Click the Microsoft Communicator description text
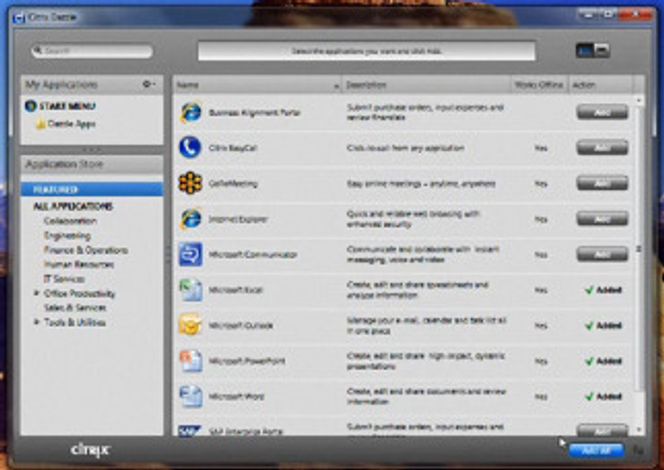The width and height of the screenshot is (664, 470). coord(423,254)
